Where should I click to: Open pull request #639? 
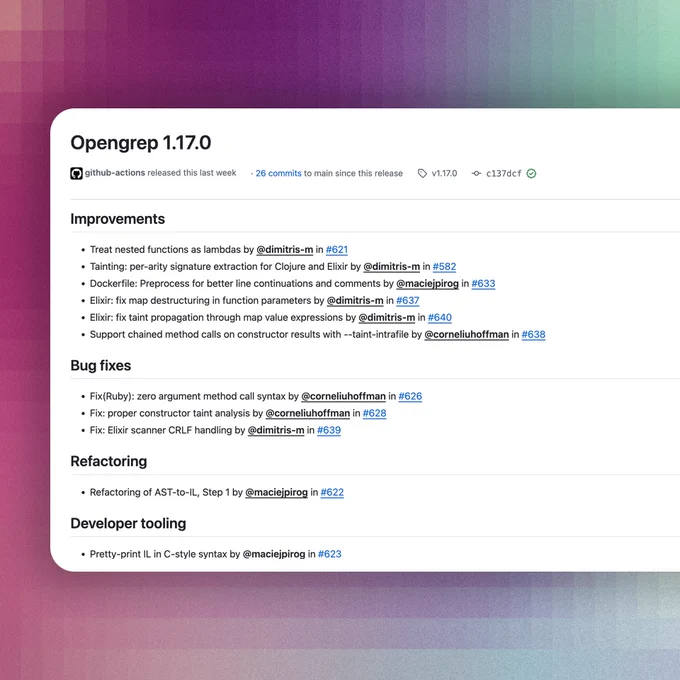click(x=329, y=430)
